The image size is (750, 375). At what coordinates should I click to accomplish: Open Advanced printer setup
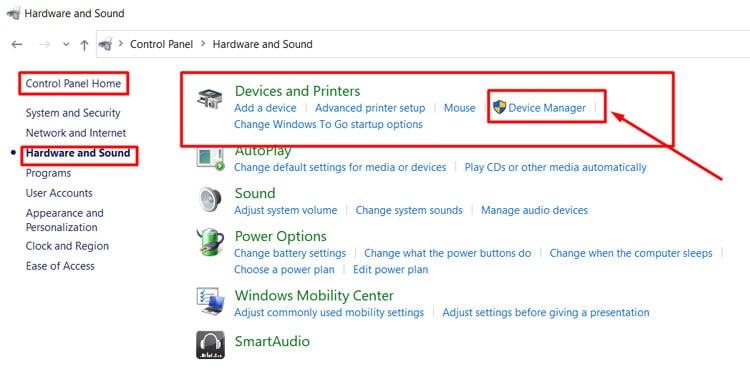coord(370,108)
